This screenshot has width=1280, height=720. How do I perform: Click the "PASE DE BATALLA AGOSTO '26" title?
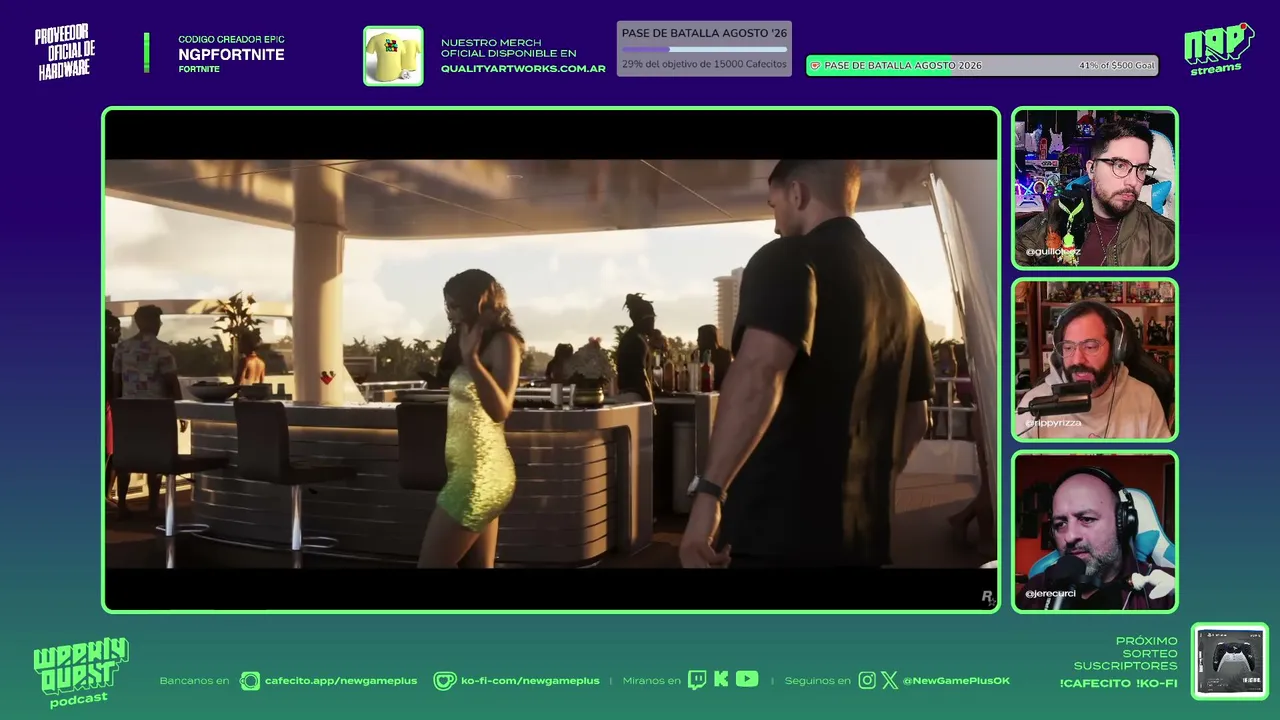tap(704, 33)
